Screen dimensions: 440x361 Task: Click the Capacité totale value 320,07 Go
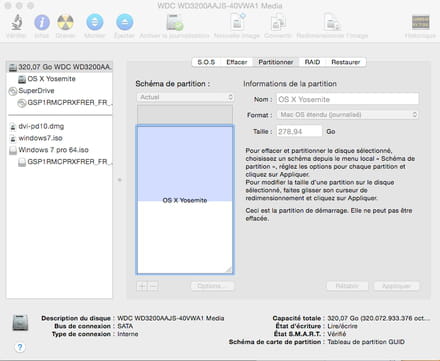[x=378, y=318]
